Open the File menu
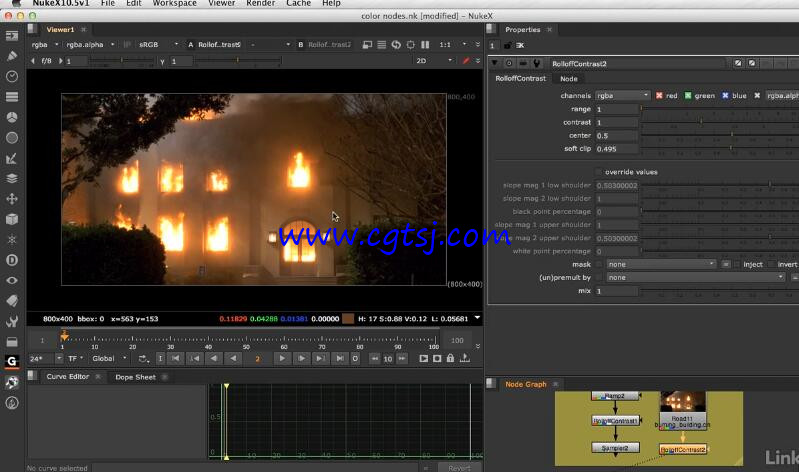 pos(108,4)
